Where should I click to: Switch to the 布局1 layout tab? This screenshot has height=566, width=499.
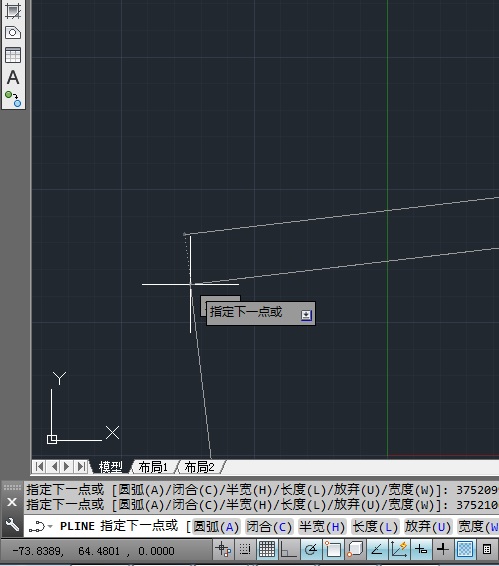pyautogui.click(x=153, y=467)
